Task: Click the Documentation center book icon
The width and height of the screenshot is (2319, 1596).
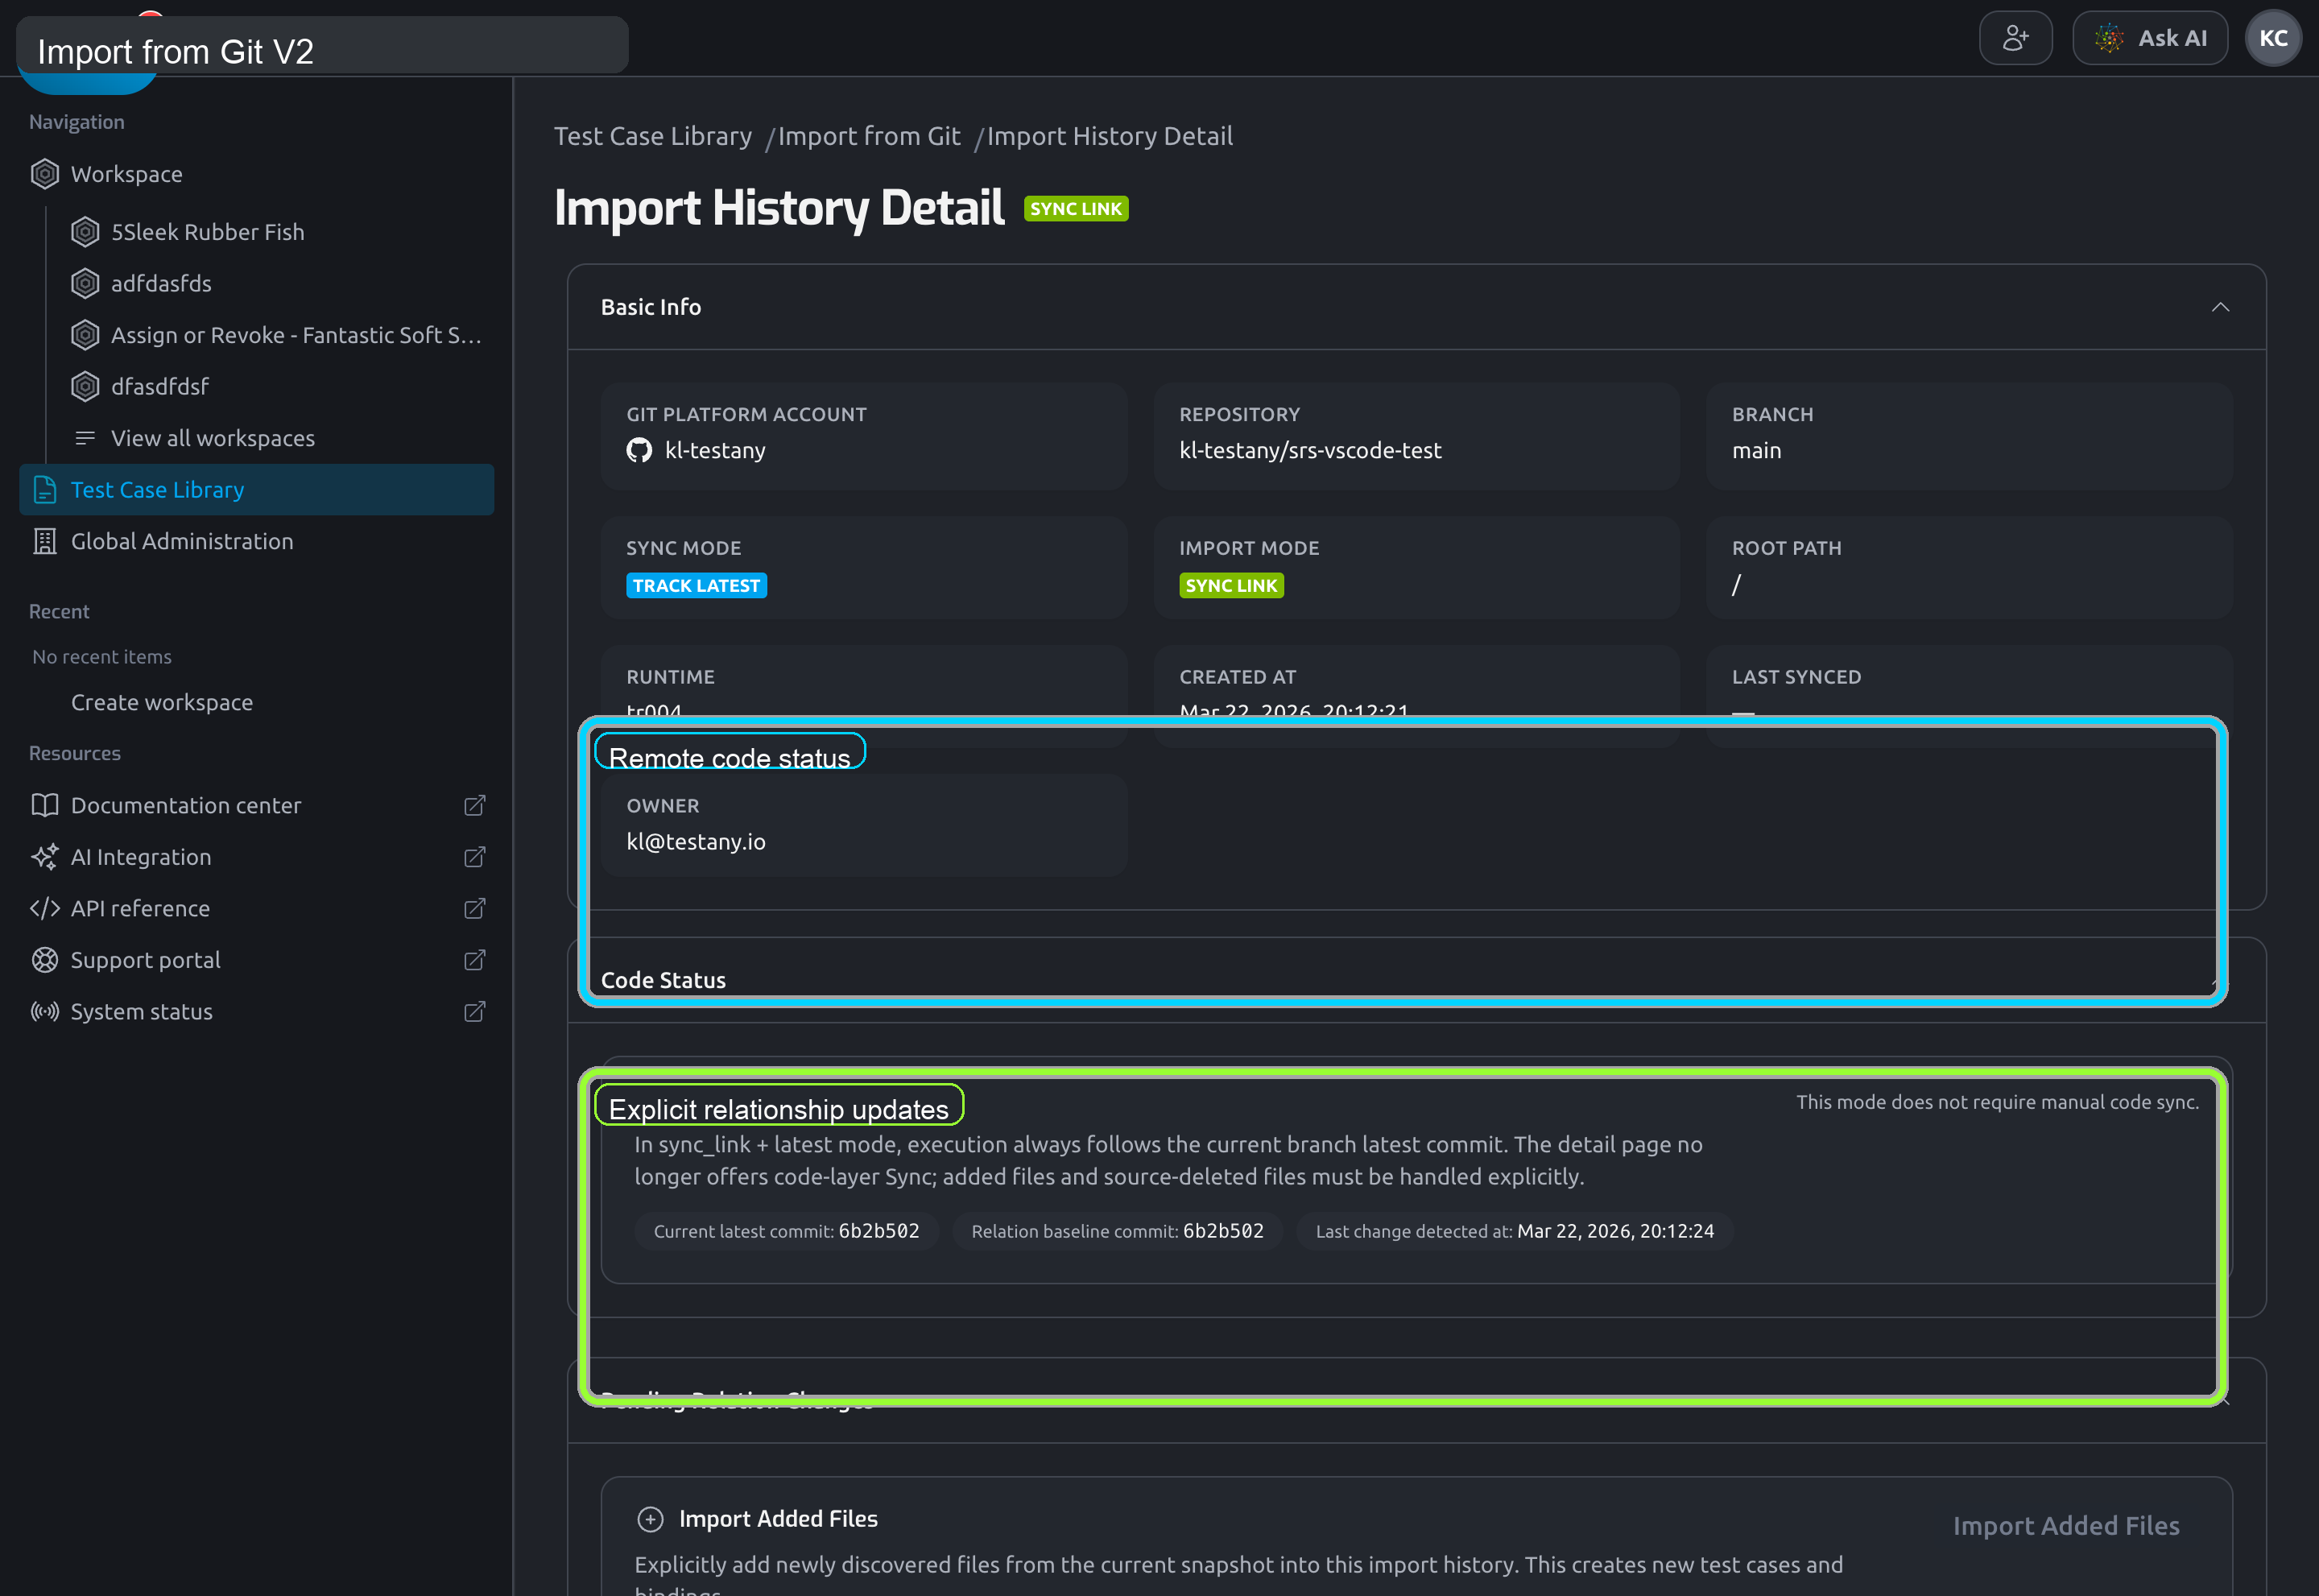Action: [x=45, y=805]
